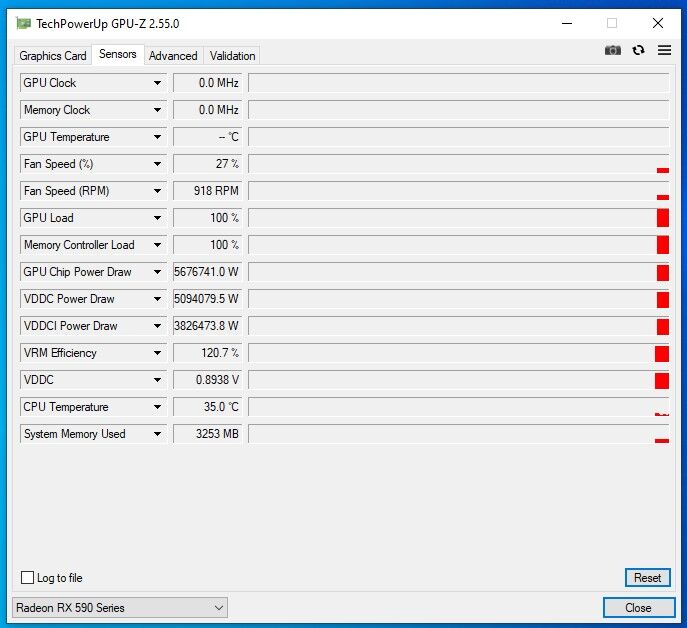Open the hamburger menu icon
Viewport: 687px width, 628px height.
pyautogui.click(x=664, y=50)
